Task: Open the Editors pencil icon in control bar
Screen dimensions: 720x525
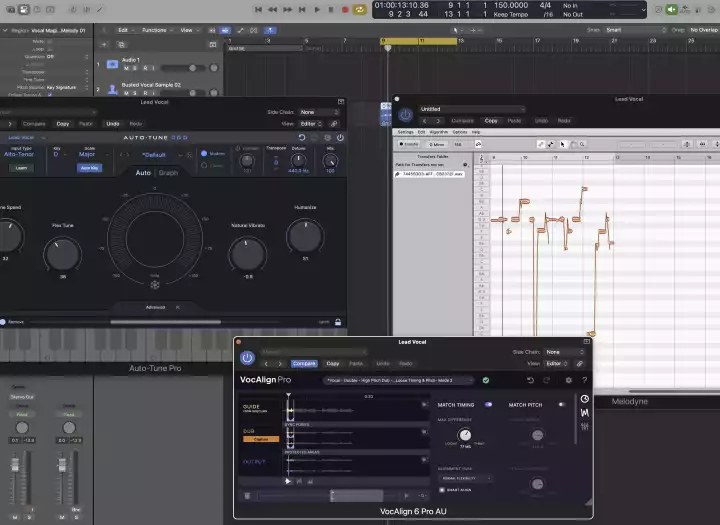Action: [x=100, y=9]
